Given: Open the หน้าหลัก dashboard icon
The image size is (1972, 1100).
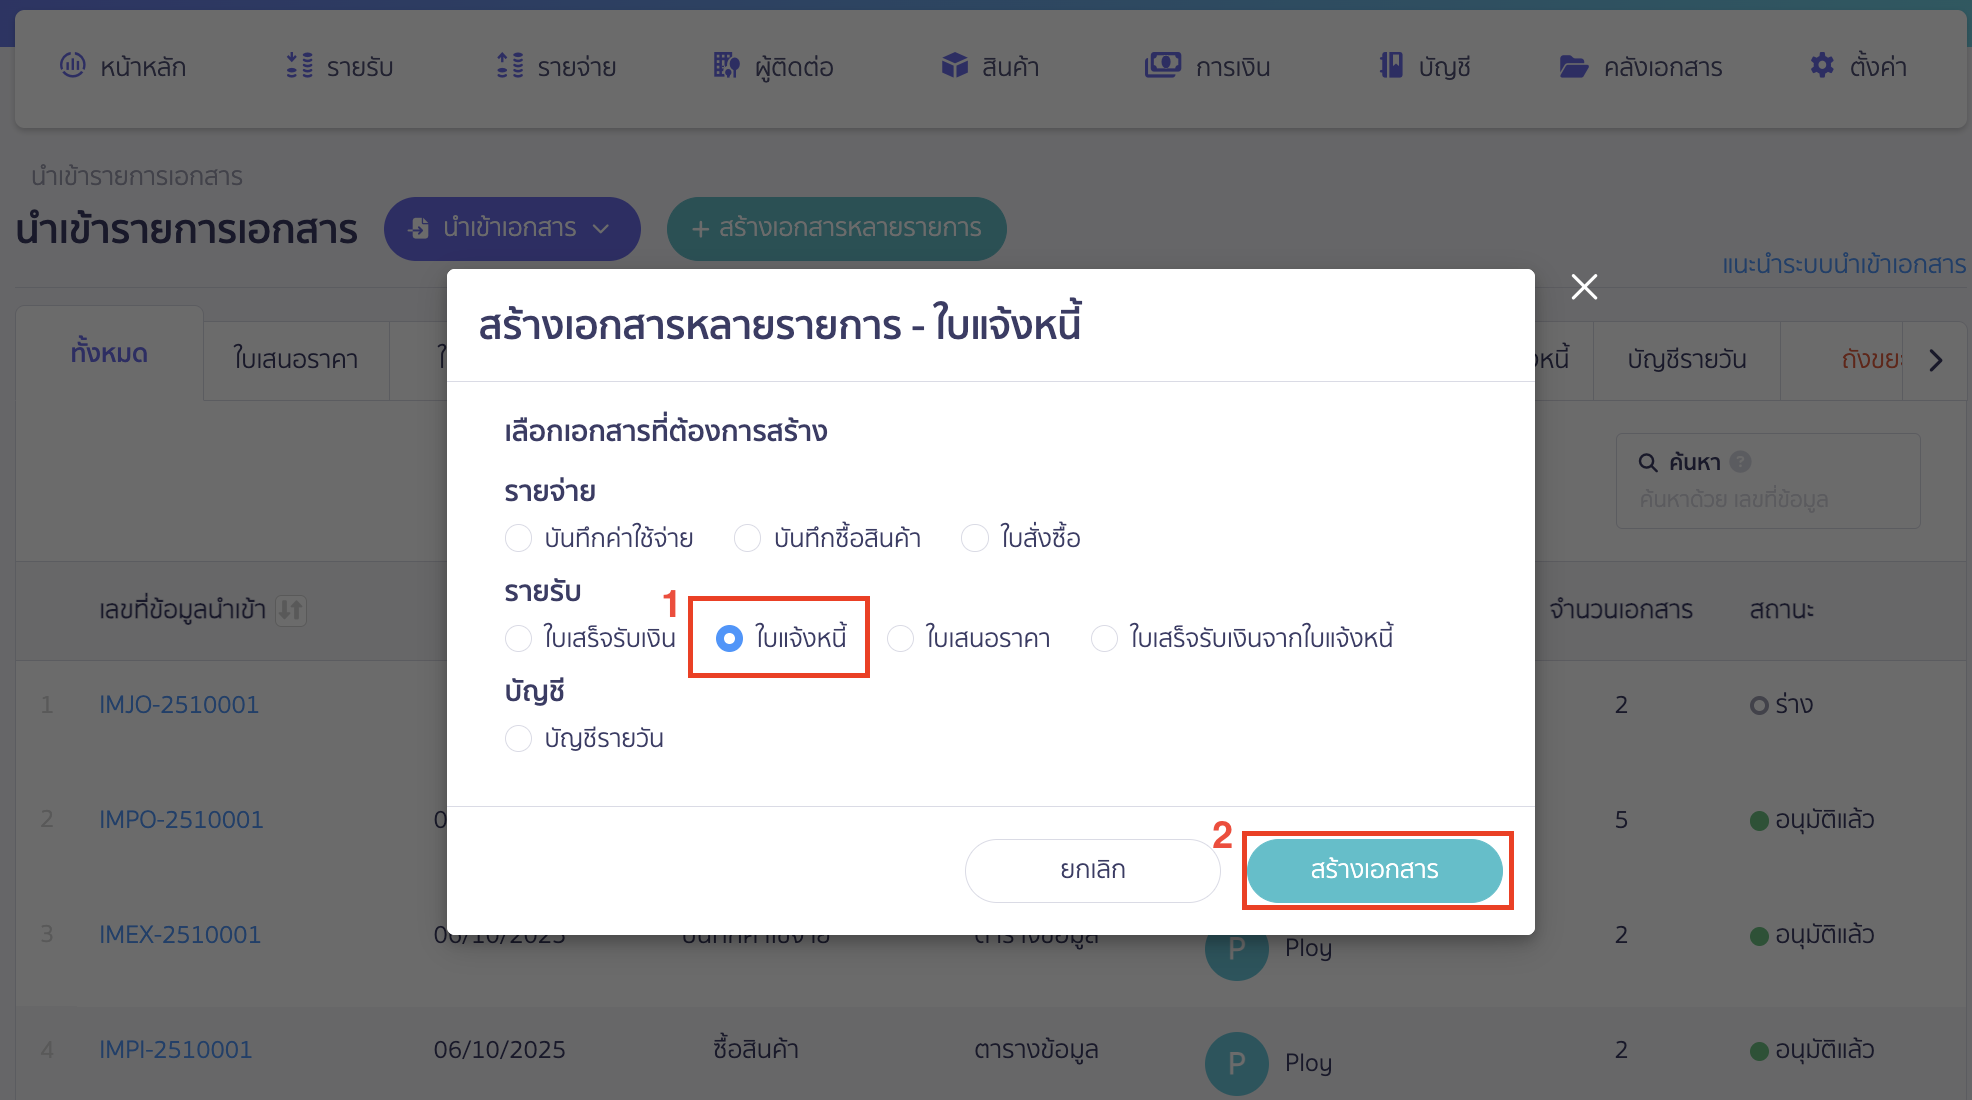Looking at the screenshot, I should pyautogui.click(x=72, y=66).
